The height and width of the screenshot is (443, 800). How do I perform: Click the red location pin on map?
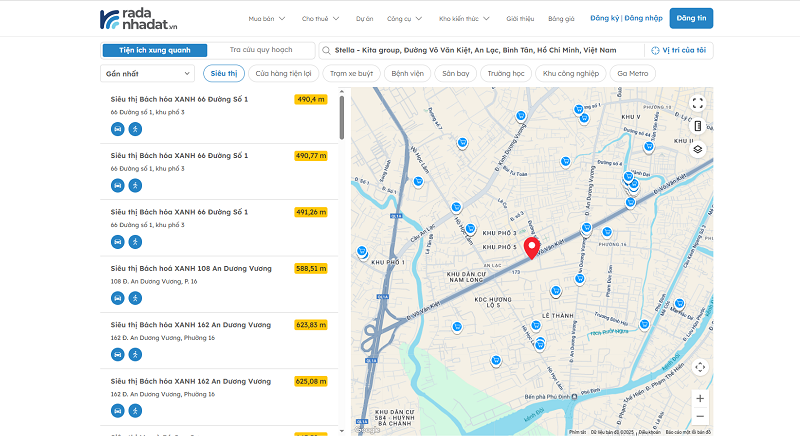[532, 248]
